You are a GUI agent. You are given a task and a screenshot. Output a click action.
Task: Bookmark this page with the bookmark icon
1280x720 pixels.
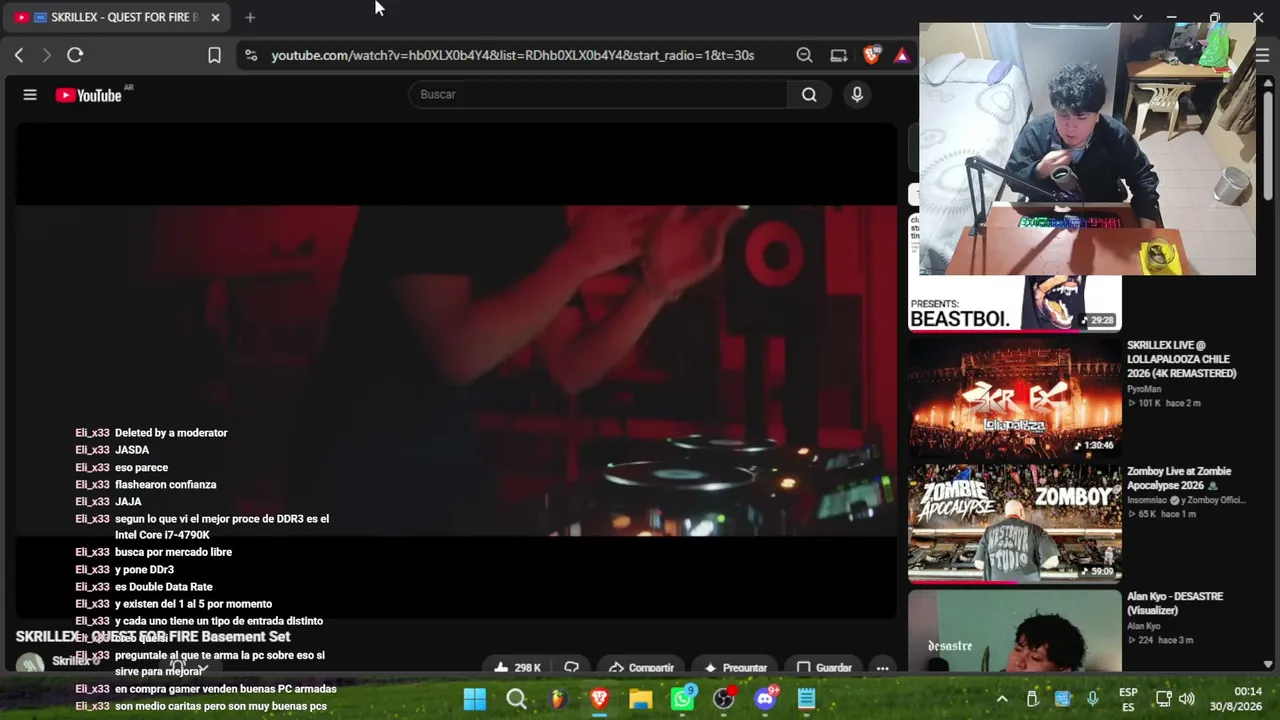214,55
